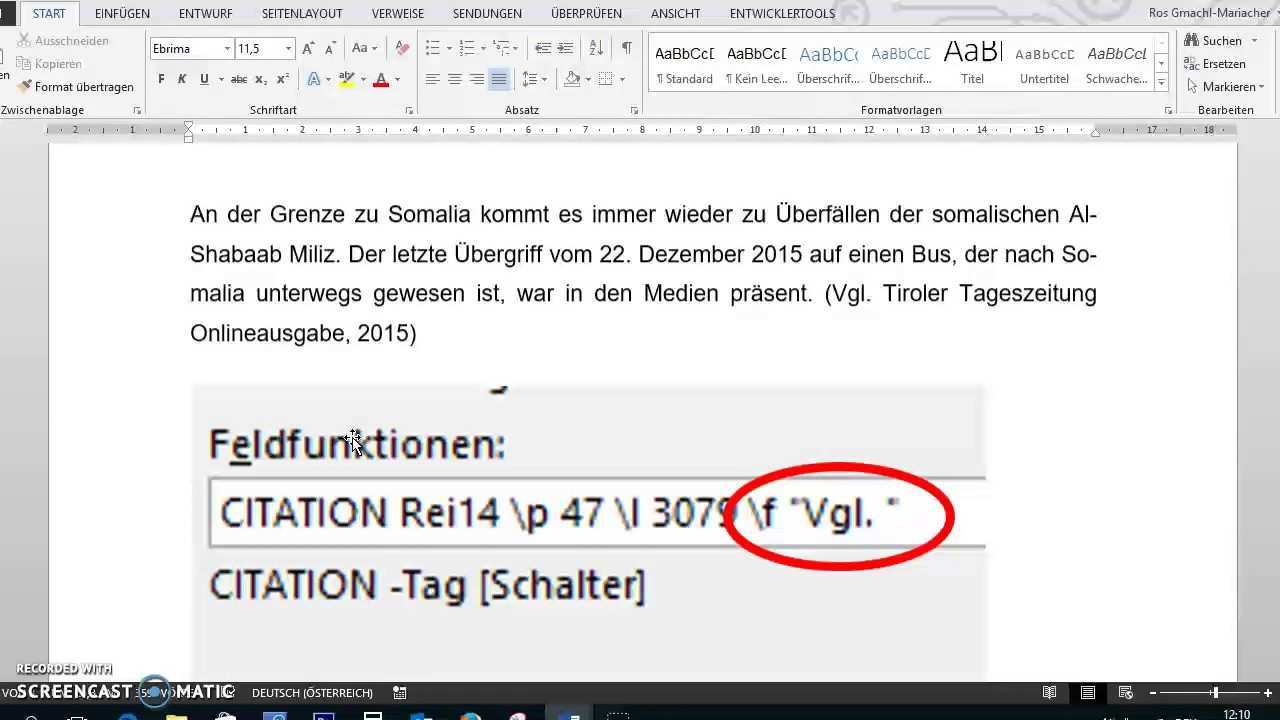Image resolution: width=1280 pixels, height=720 pixels.
Task: Open the Ebrima font name dropdown
Action: click(227, 49)
